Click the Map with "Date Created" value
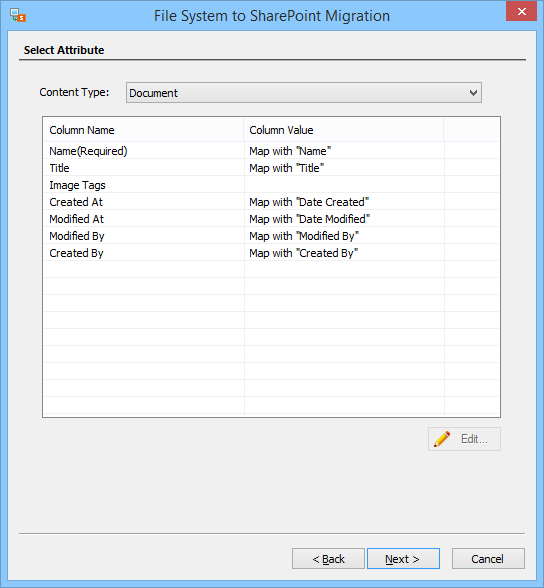 309,202
